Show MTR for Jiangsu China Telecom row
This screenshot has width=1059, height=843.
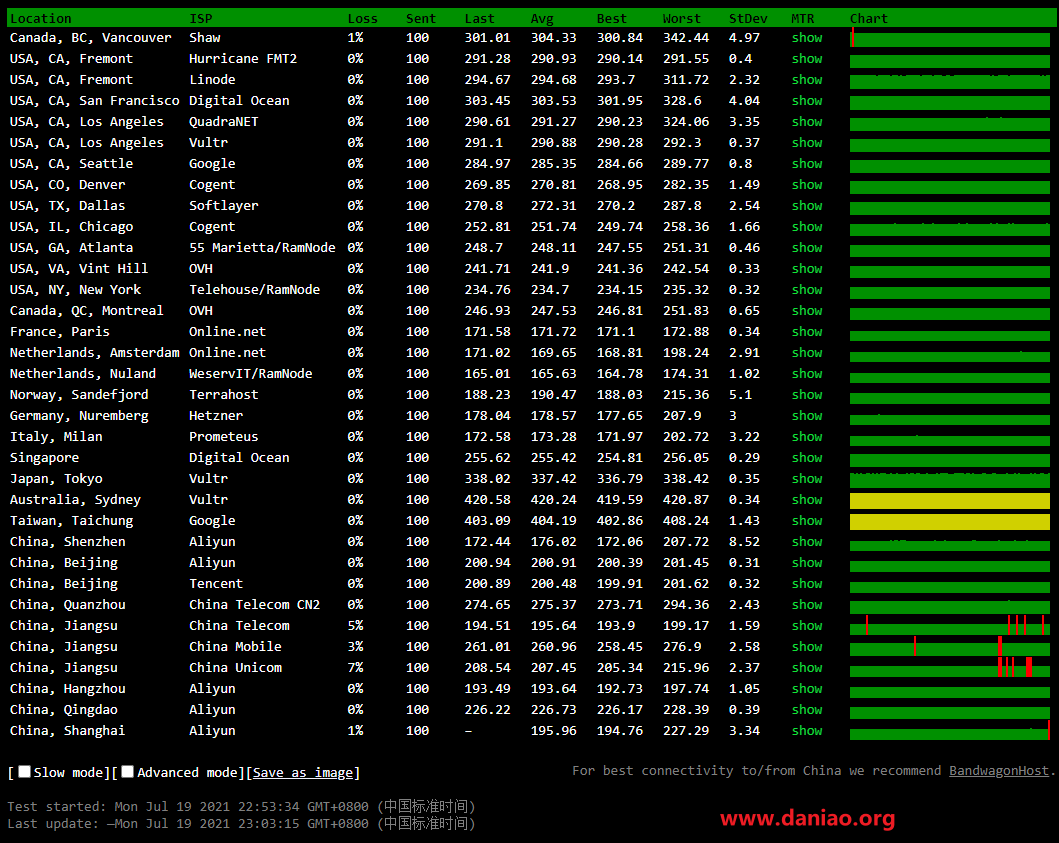coord(807,625)
